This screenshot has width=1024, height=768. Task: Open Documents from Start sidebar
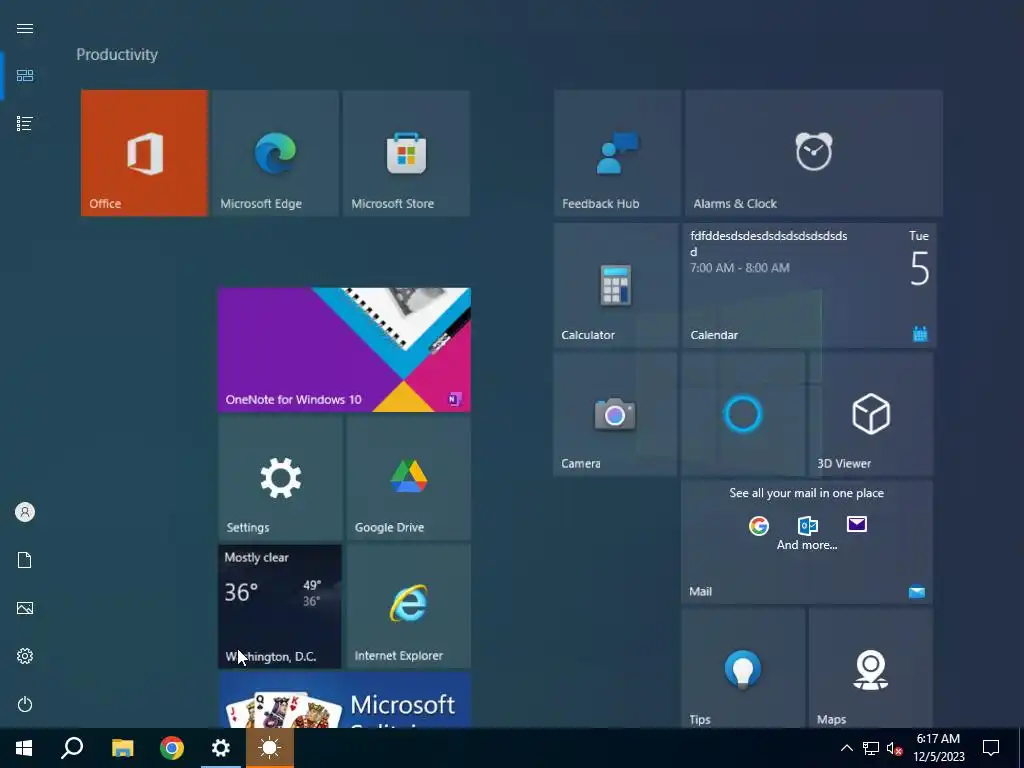pyautogui.click(x=25, y=560)
